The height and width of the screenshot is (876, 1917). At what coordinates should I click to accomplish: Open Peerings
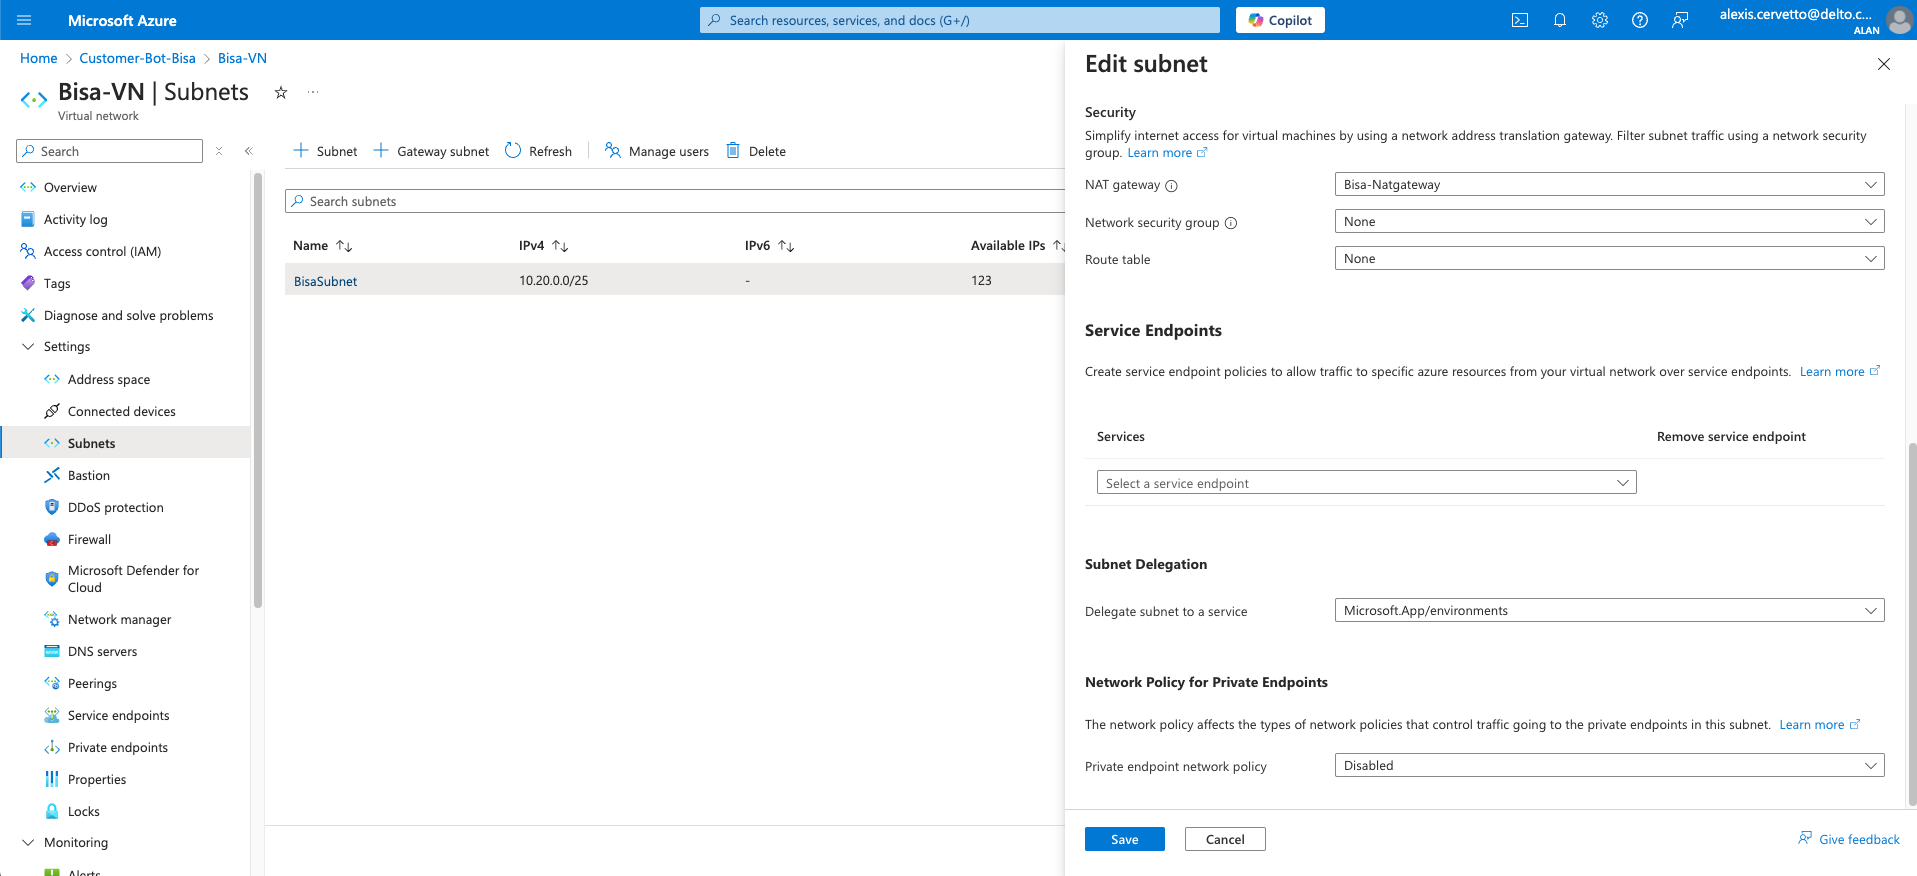pos(92,683)
